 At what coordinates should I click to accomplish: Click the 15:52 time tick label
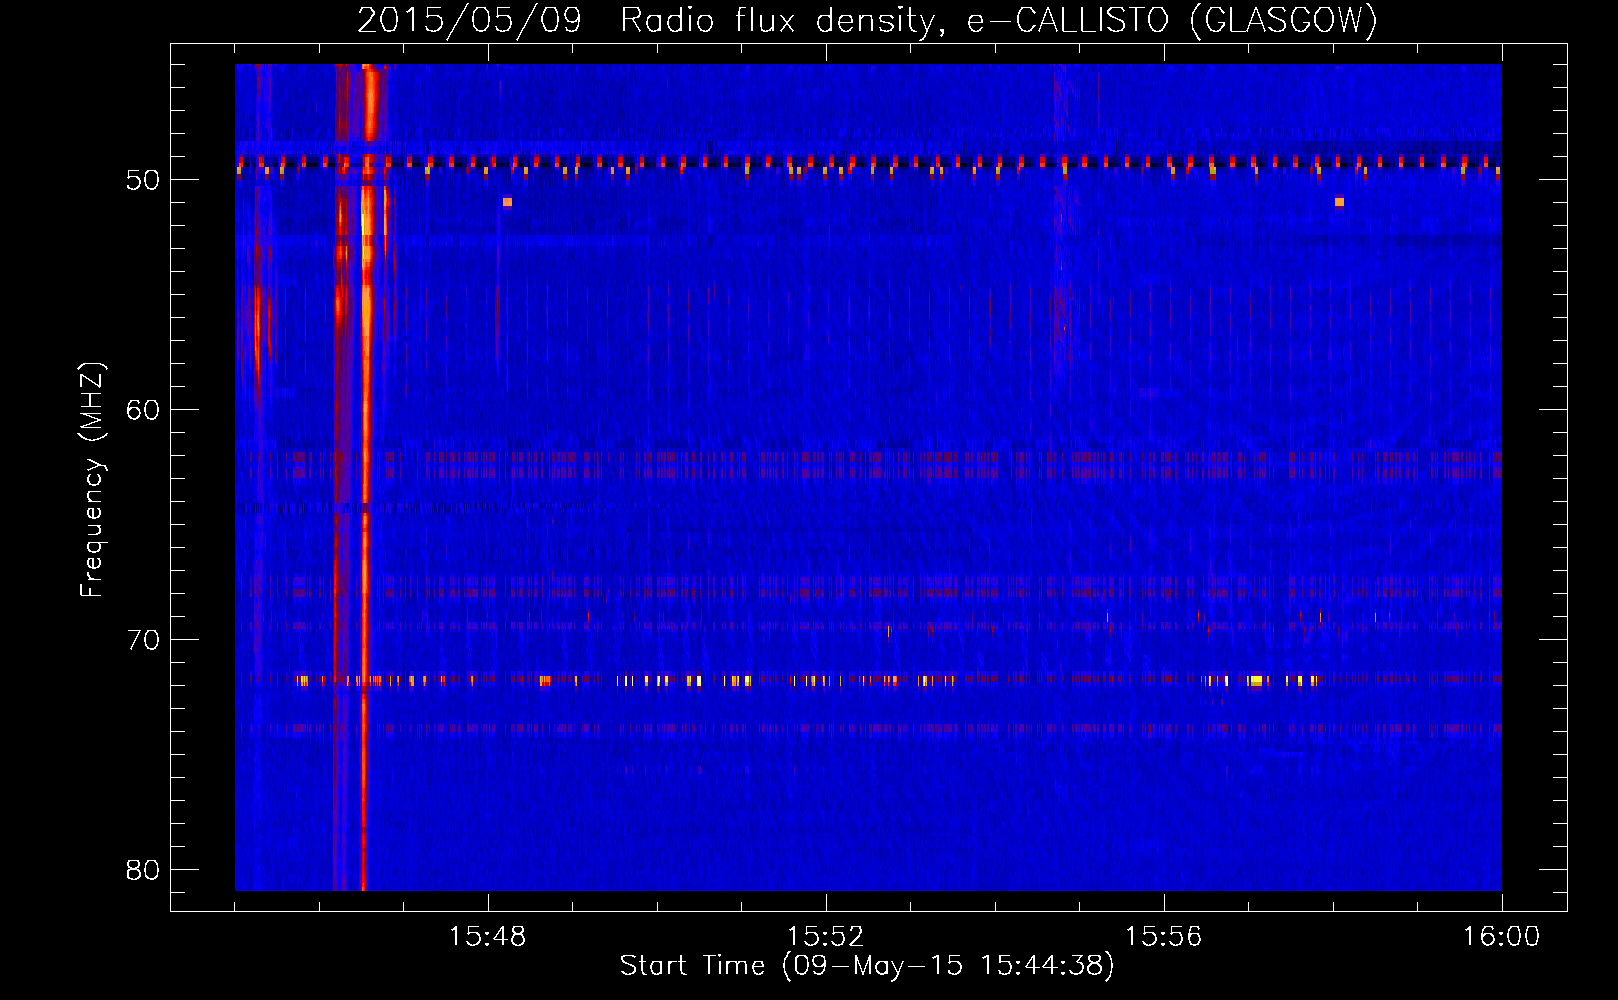click(x=825, y=937)
